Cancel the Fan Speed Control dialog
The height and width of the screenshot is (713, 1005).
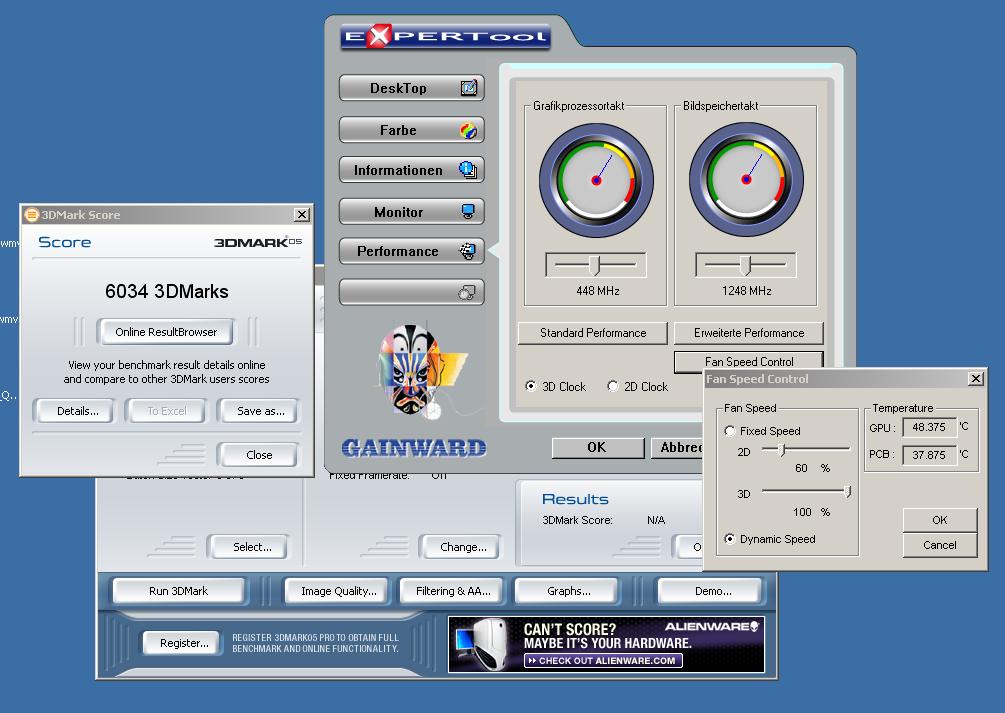coord(940,545)
